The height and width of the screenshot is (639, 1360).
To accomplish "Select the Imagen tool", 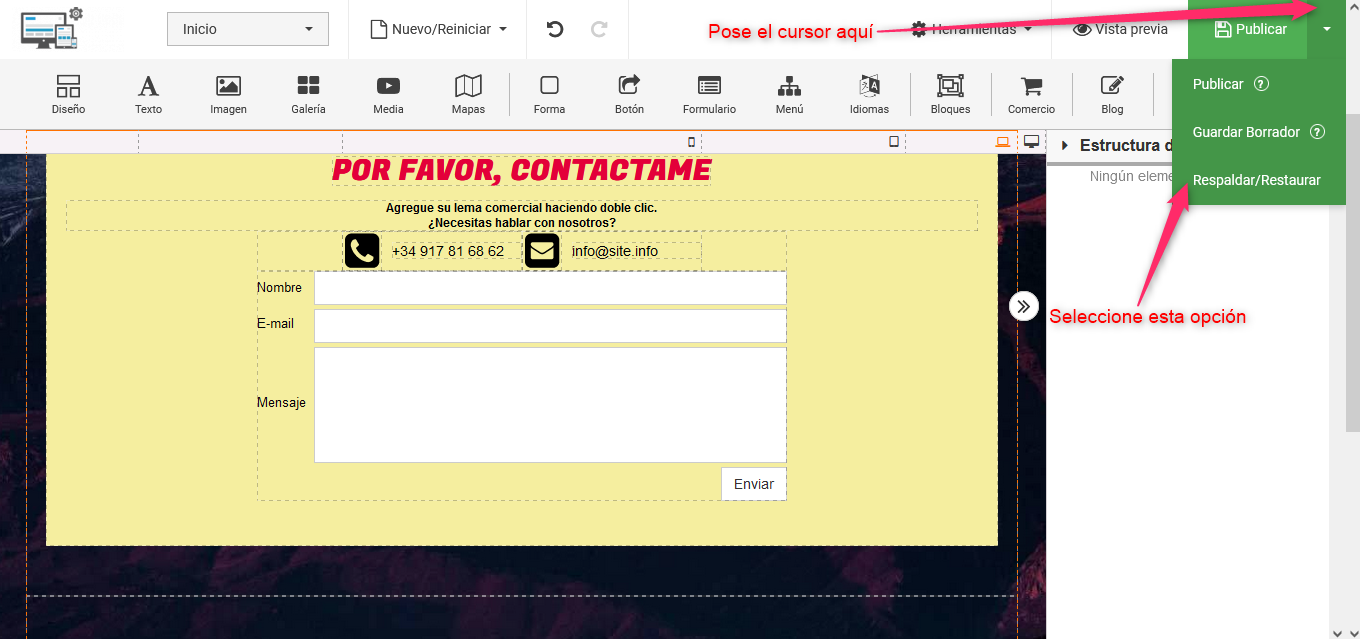I will pyautogui.click(x=228, y=95).
